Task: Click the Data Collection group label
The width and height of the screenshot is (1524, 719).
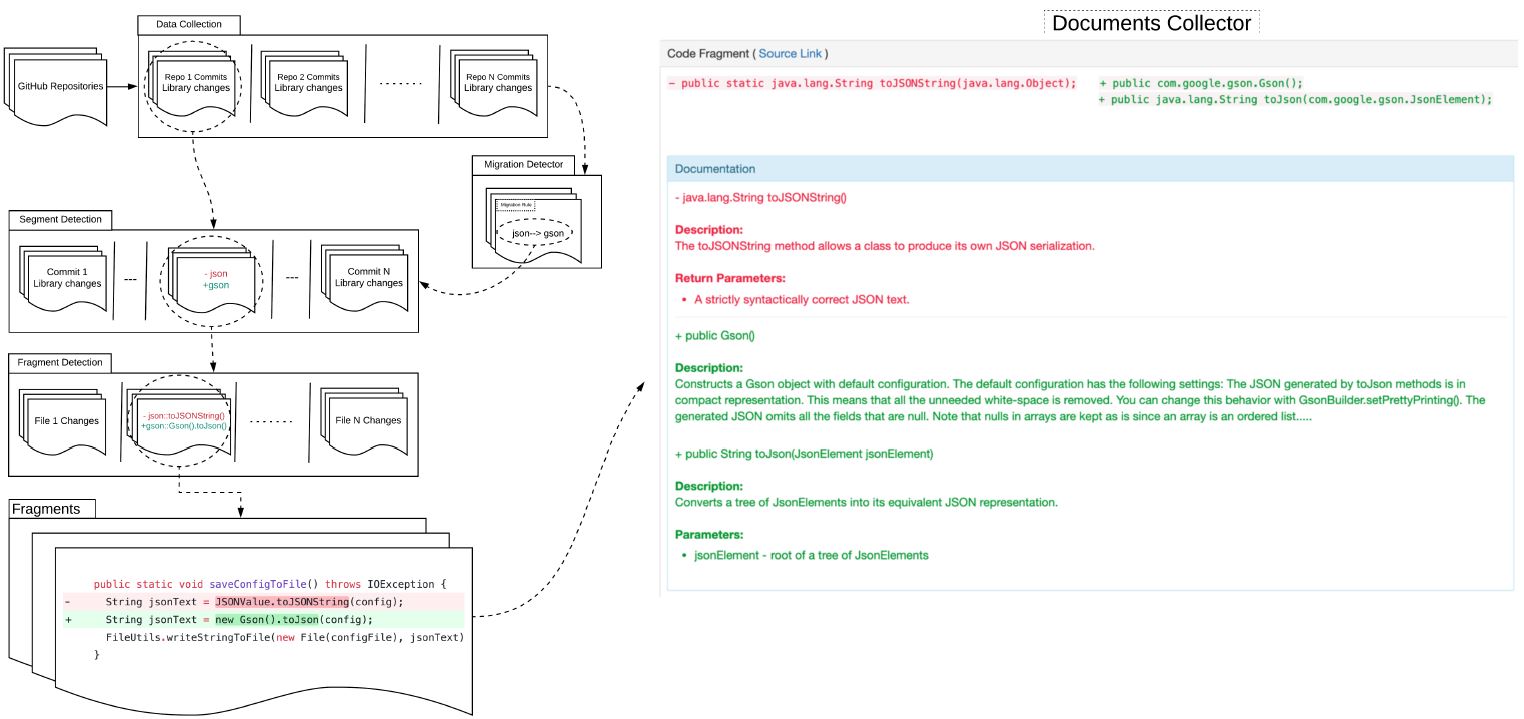Action: click(x=188, y=24)
